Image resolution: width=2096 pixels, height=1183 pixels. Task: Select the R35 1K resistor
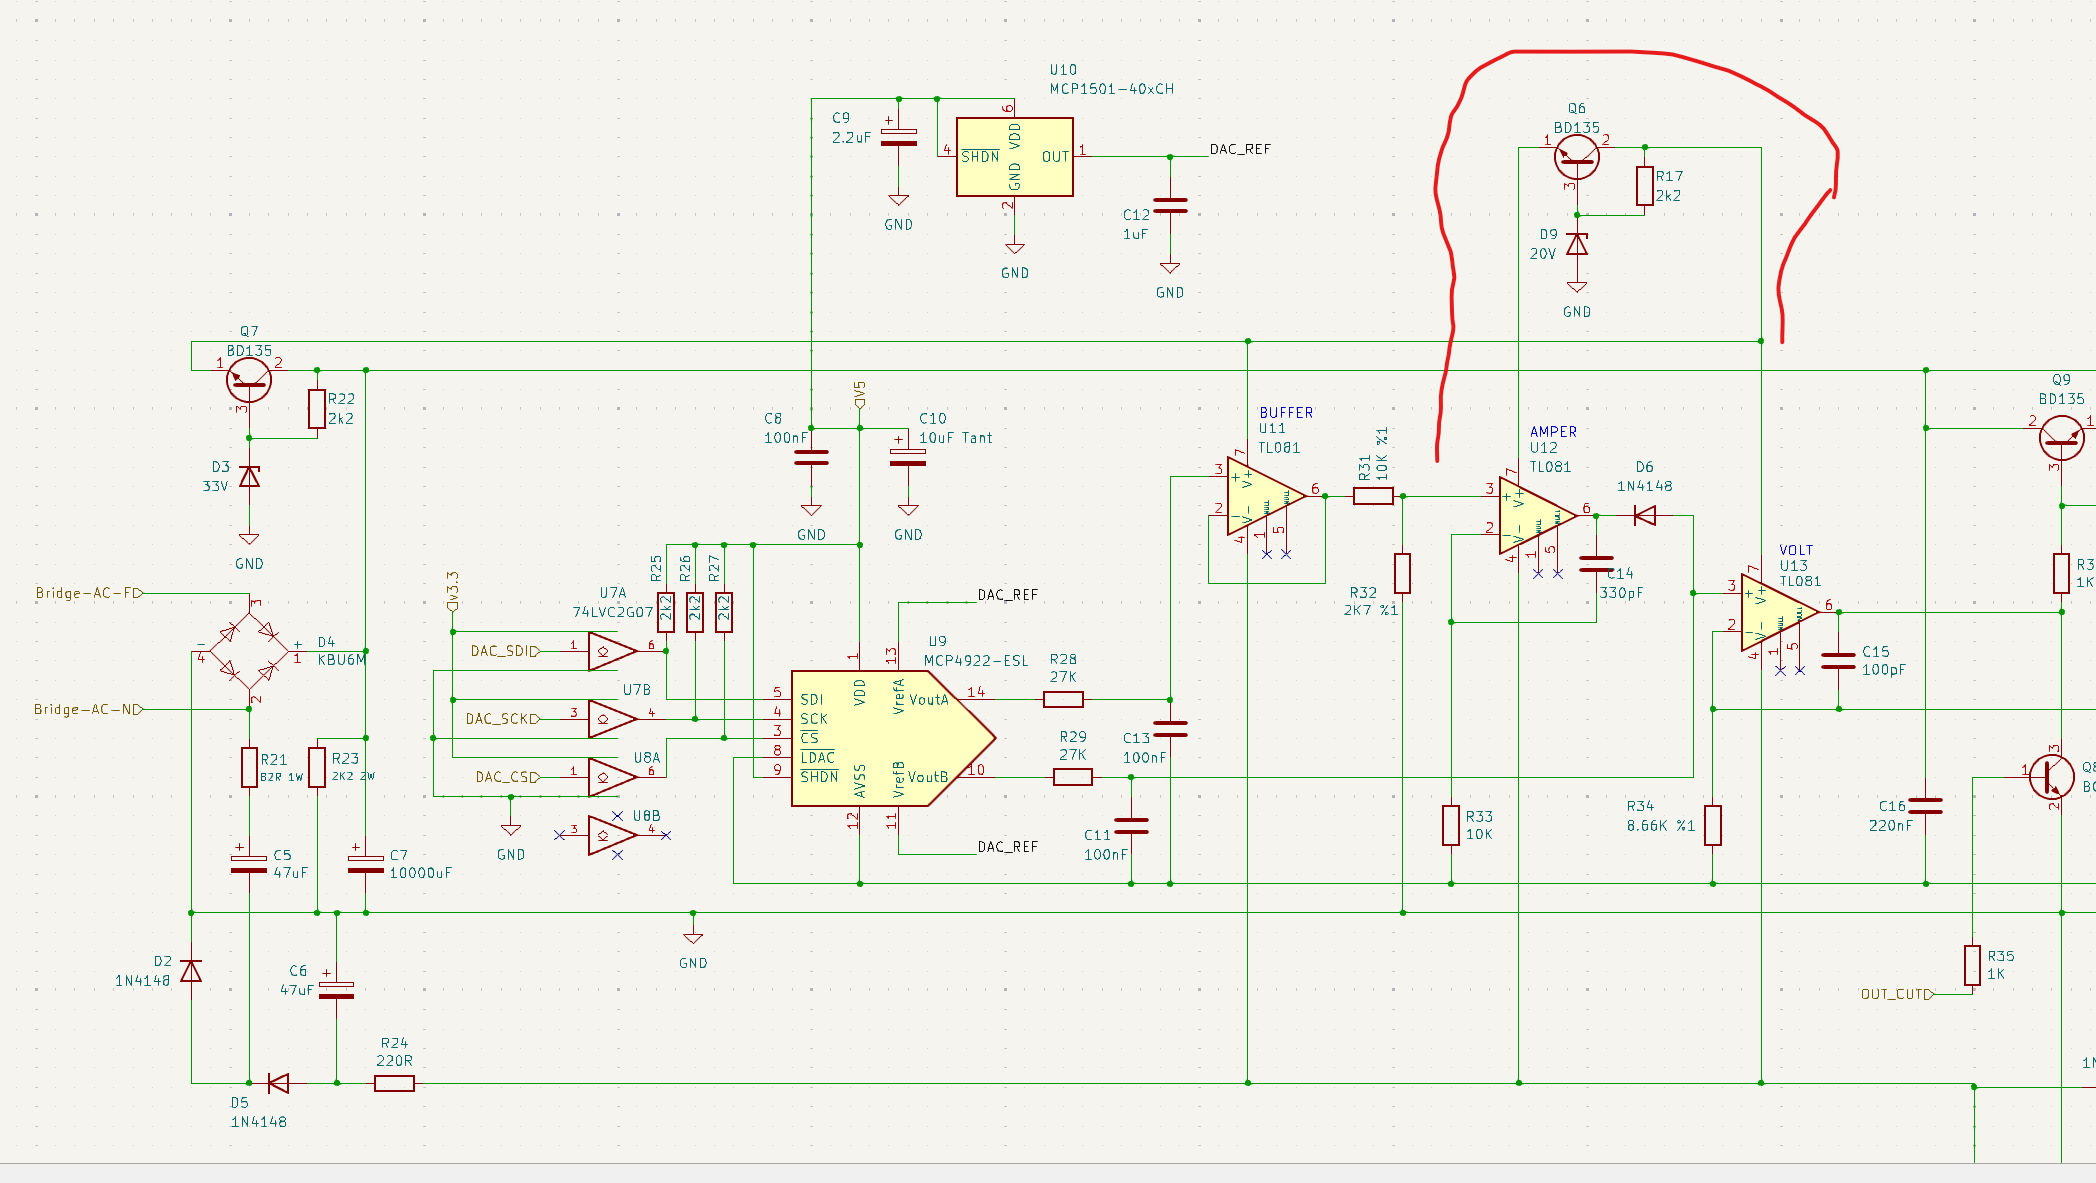coord(1972,965)
